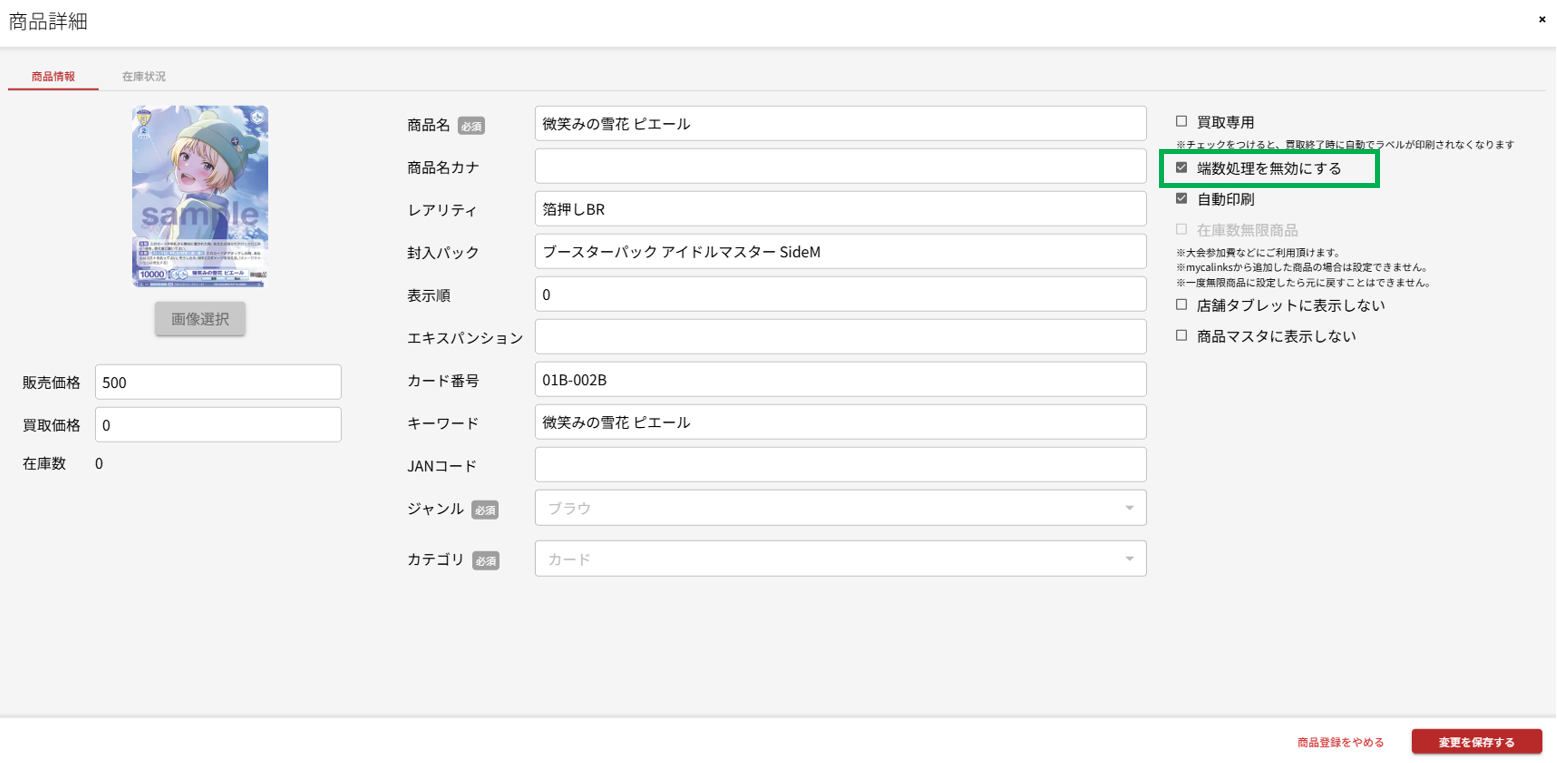Disable the 自動印刷 checkbox
This screenshot has height=763, width=1557.
(1181, 198)
